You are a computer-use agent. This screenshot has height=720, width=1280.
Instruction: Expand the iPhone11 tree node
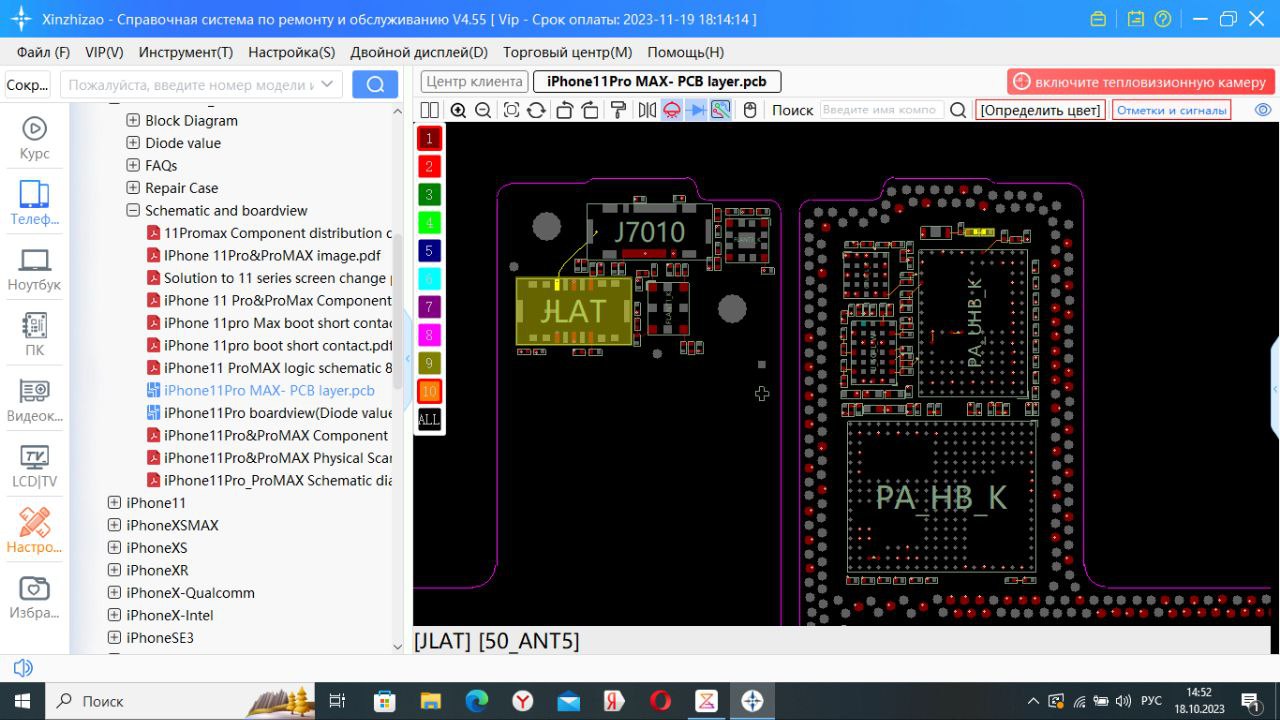[x=115, y=502]
